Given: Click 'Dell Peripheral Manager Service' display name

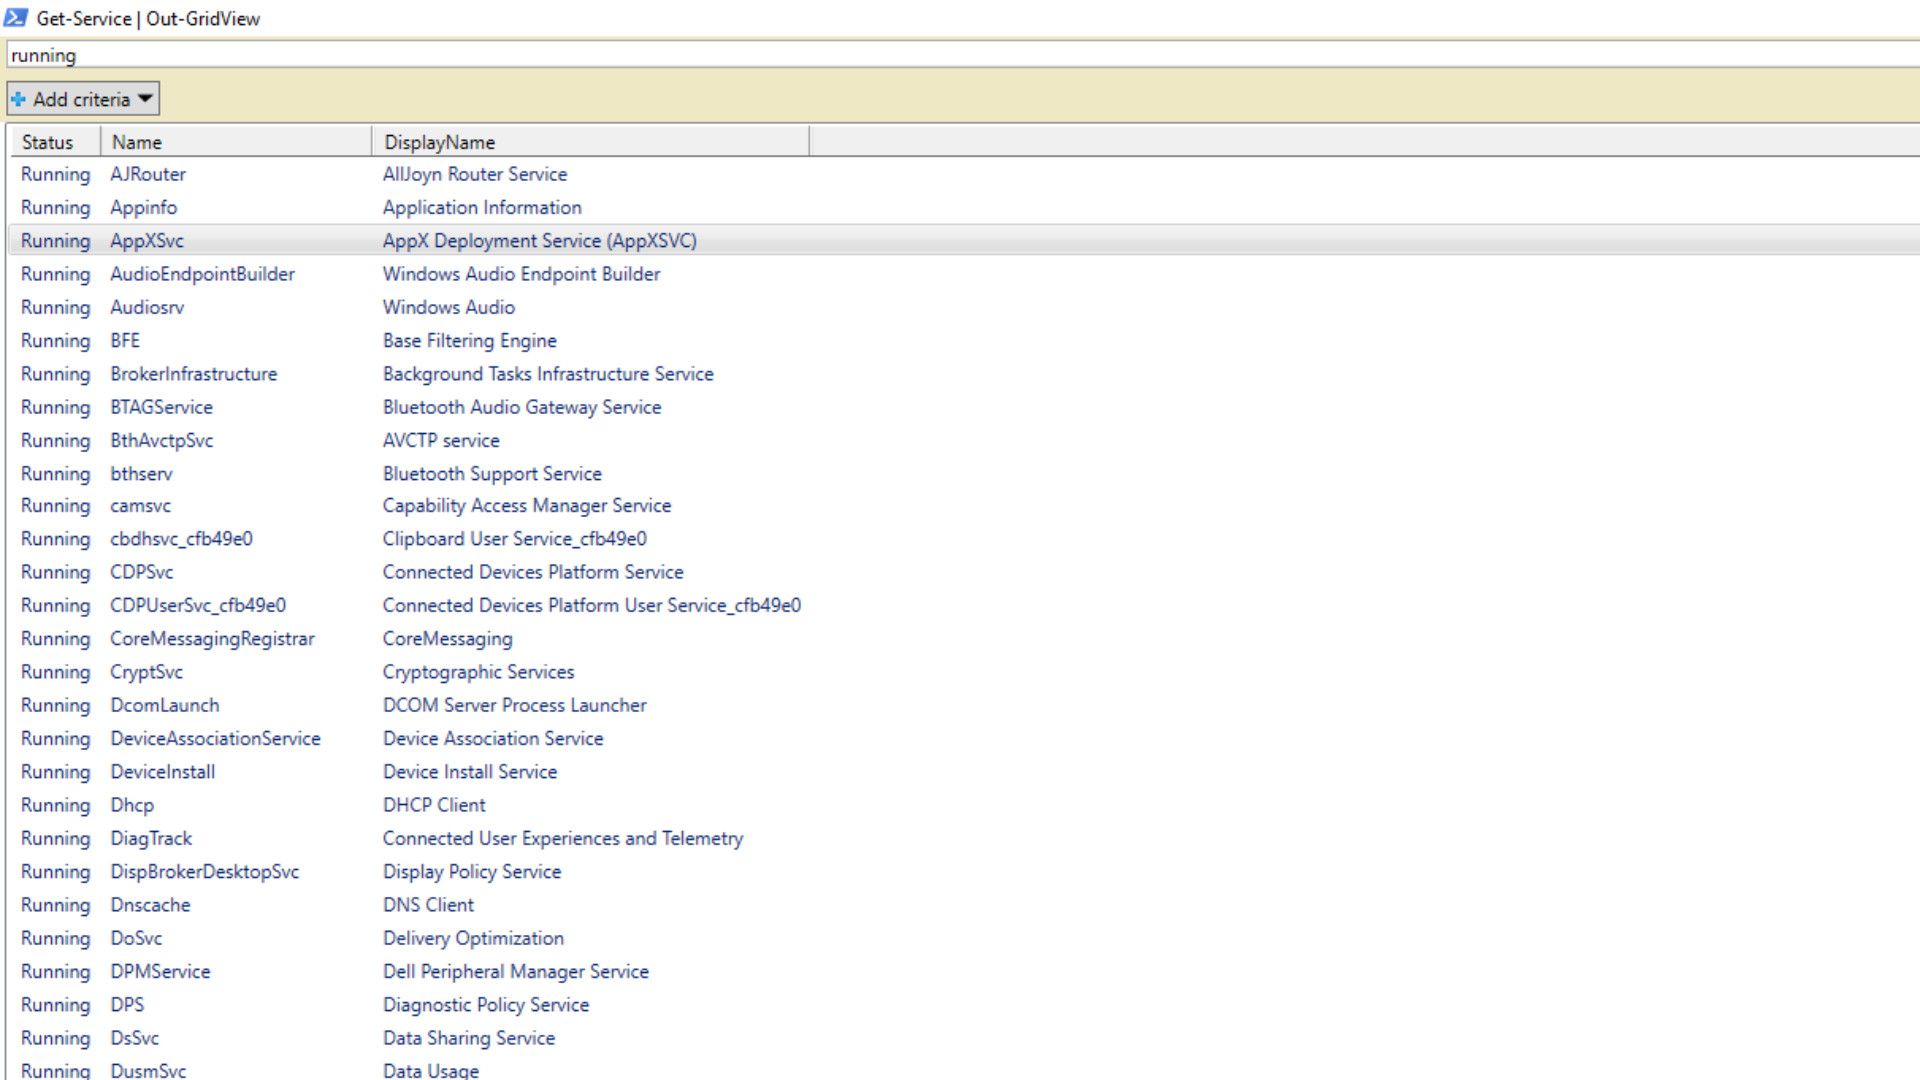Looking at the screenshot, I should [x=516, y=971].
